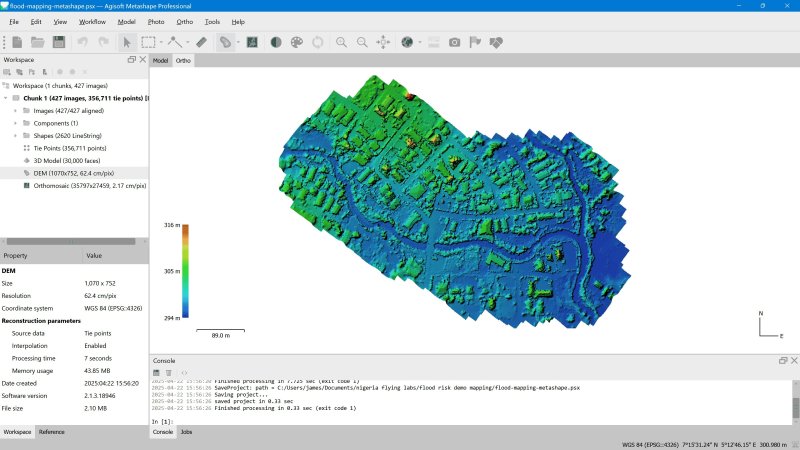Select the Ruler measurement tool
The width and height of the screenshot is (800, 450).
click(202, 42)
